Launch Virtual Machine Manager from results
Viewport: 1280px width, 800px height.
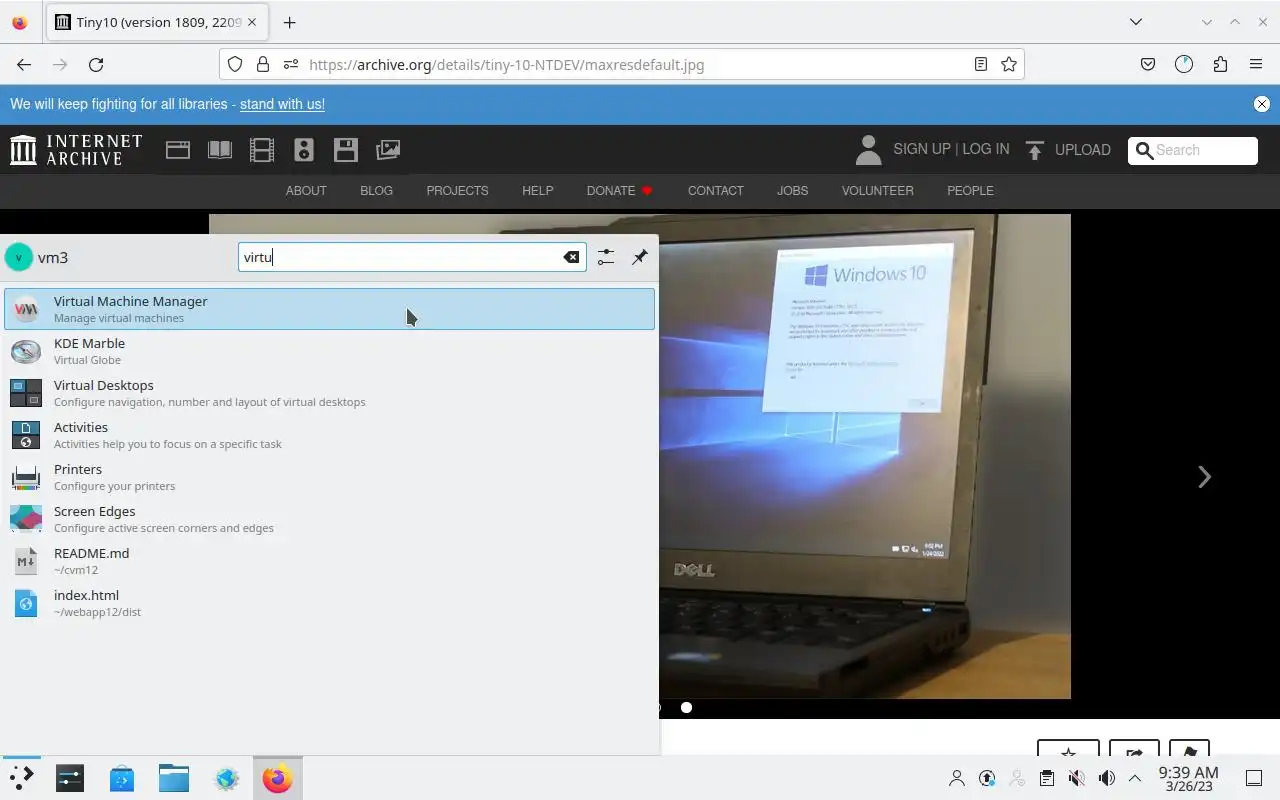(x=329, y=309)
